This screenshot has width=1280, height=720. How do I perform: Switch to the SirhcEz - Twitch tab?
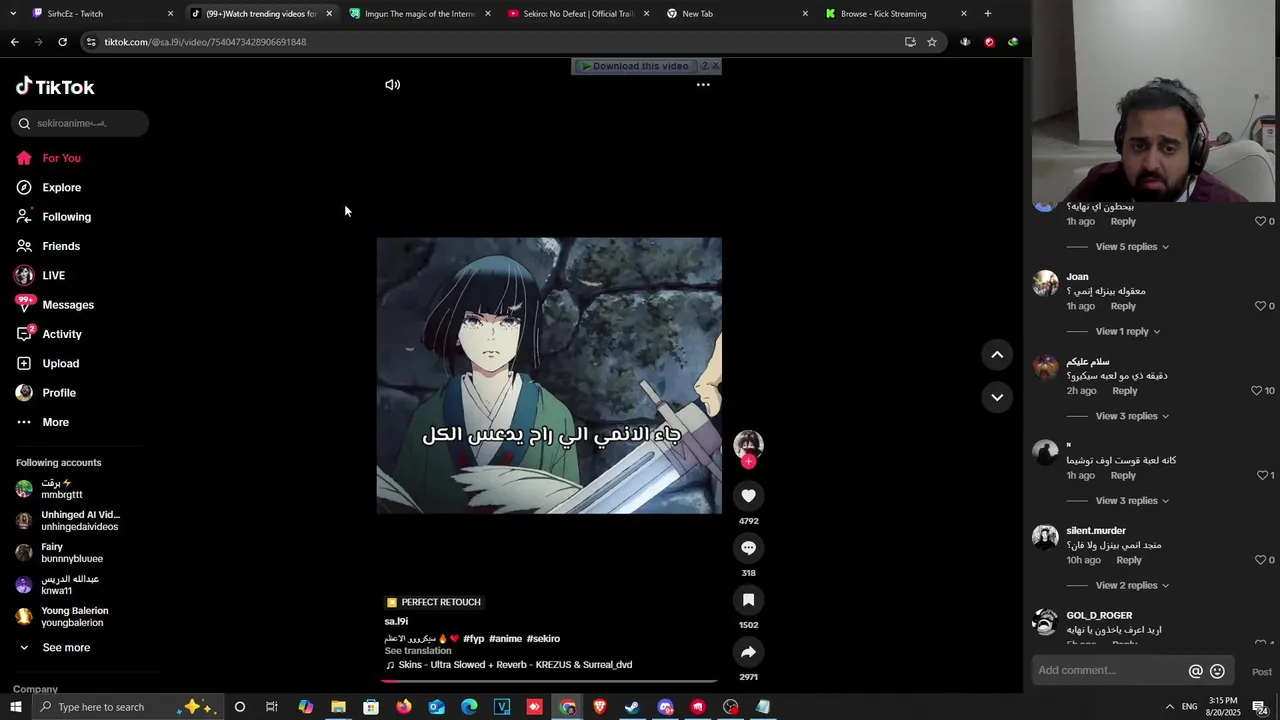[x=100, y=13]
